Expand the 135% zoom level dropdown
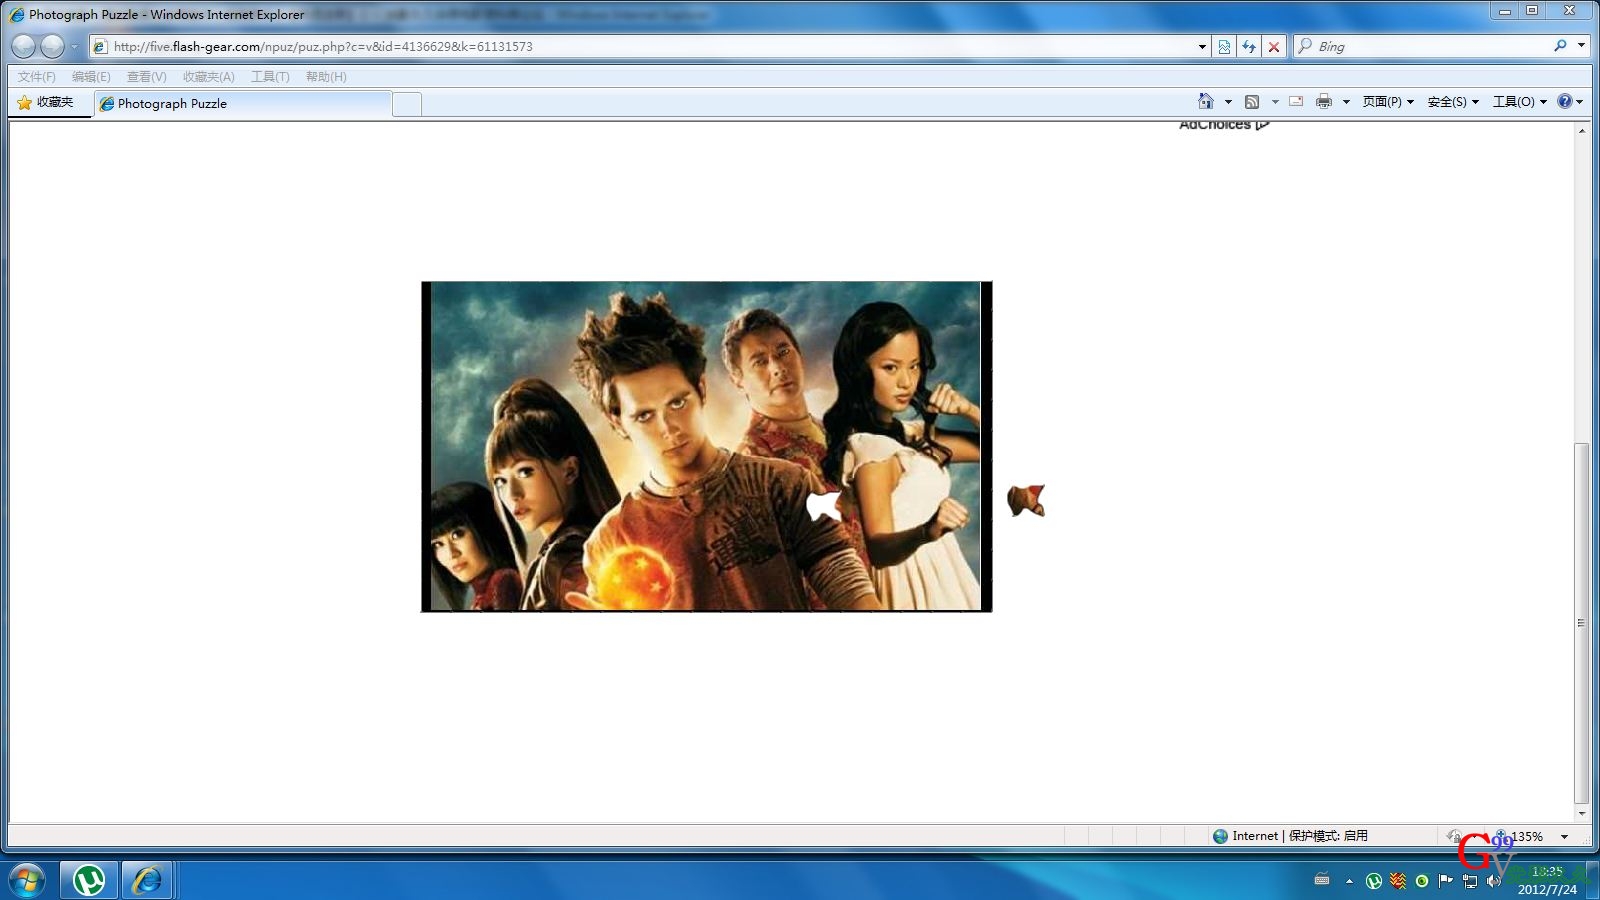This screenshot has width=1600, height=900. (1564, 837)
